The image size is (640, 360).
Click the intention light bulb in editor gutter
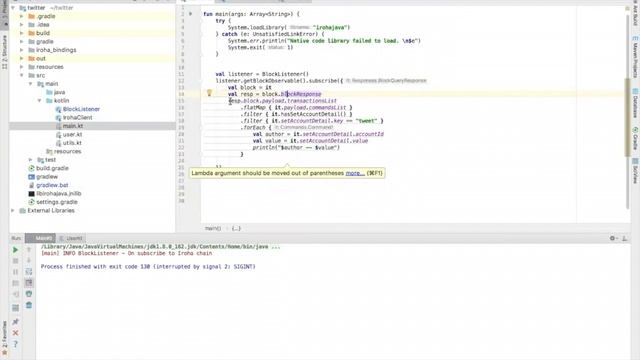point(209,93)
